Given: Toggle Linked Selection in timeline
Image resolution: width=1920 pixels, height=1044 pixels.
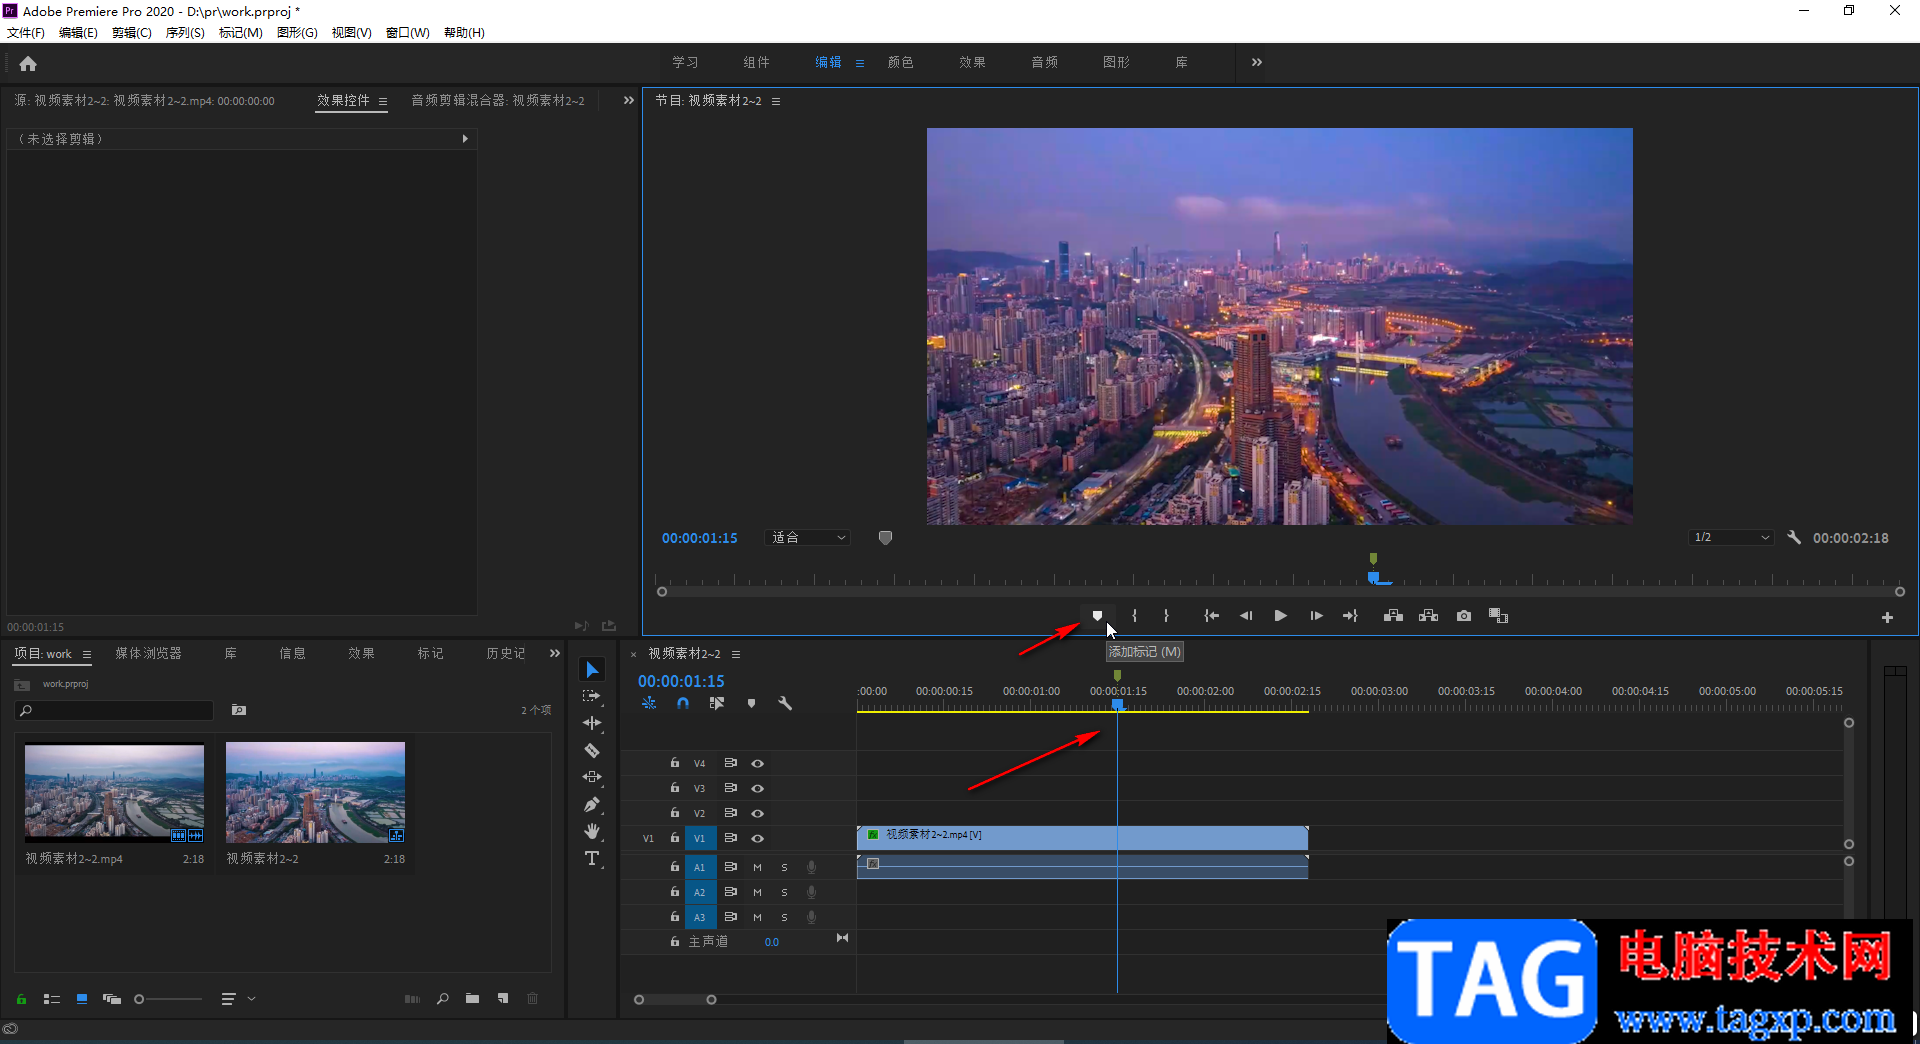Looking at the screenshot, I should pyautogui.click(x=717, y=703).
